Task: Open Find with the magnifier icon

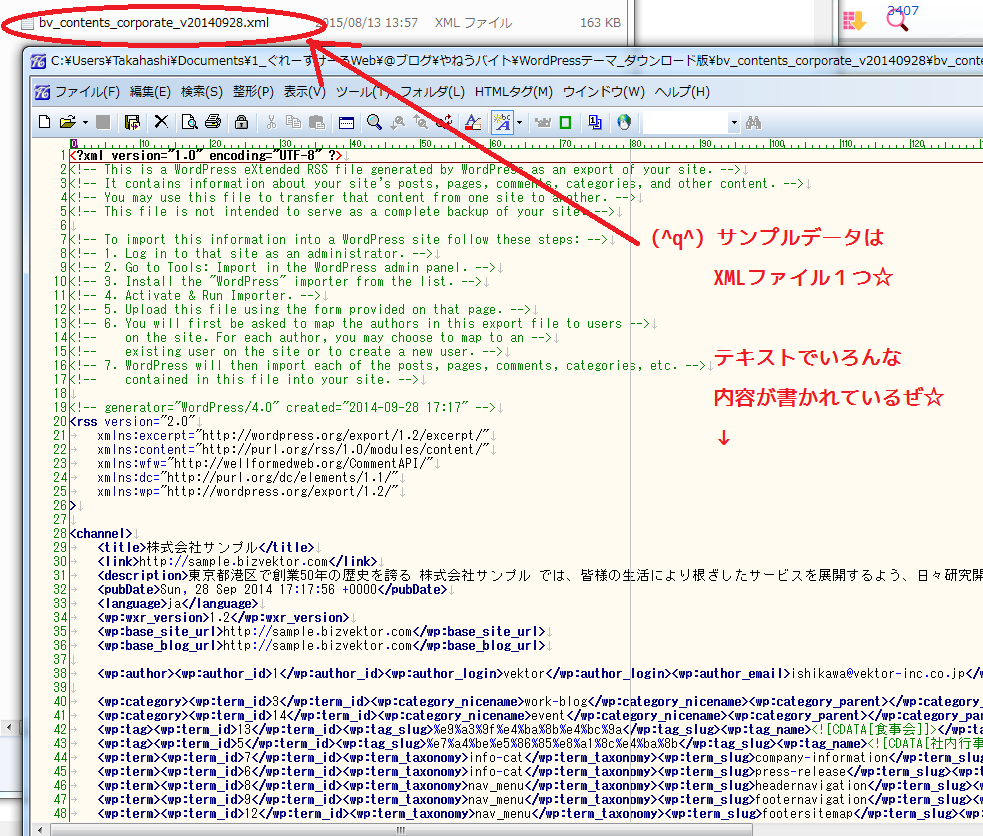Action: (374, 122)
